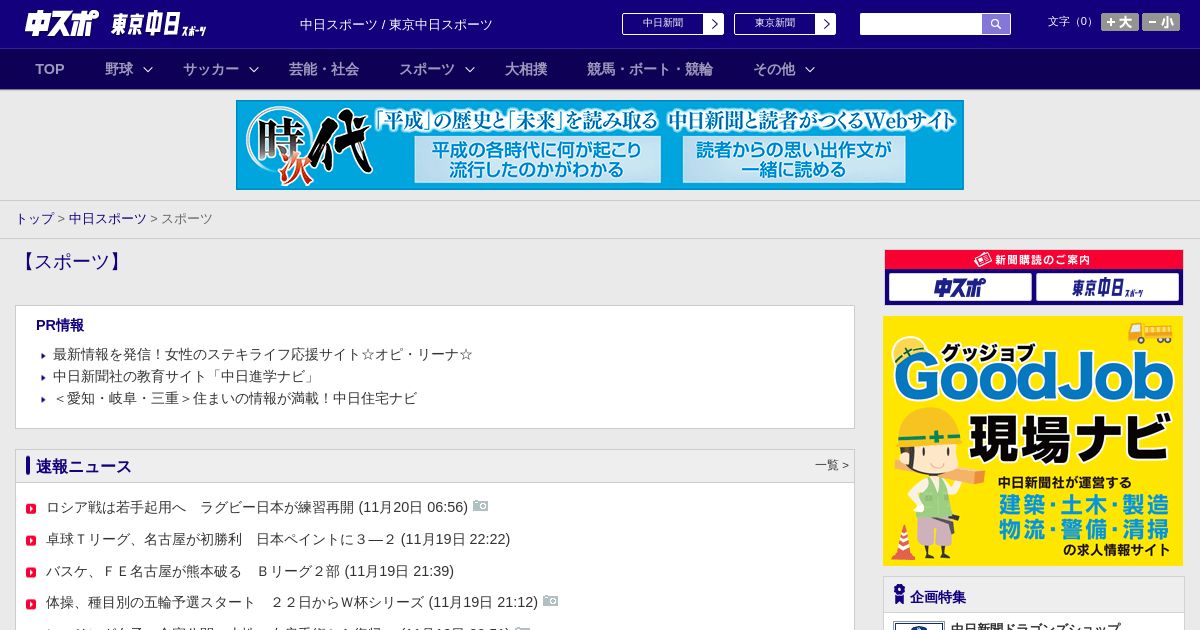This screenshot has height=630, width=1200.
Task: Click the camera icon beside the rugby article
Action: pos(481,506)
